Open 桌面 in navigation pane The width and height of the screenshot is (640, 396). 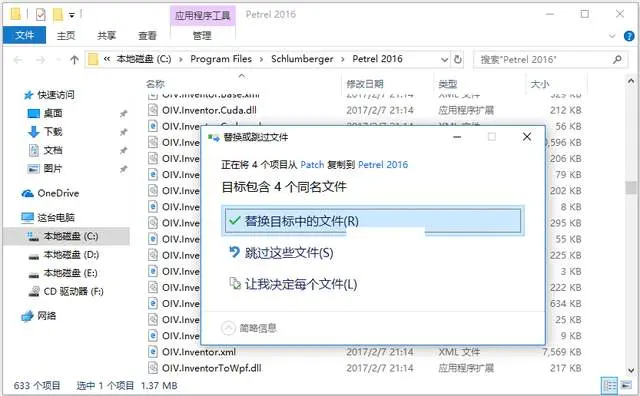point(45,113)
